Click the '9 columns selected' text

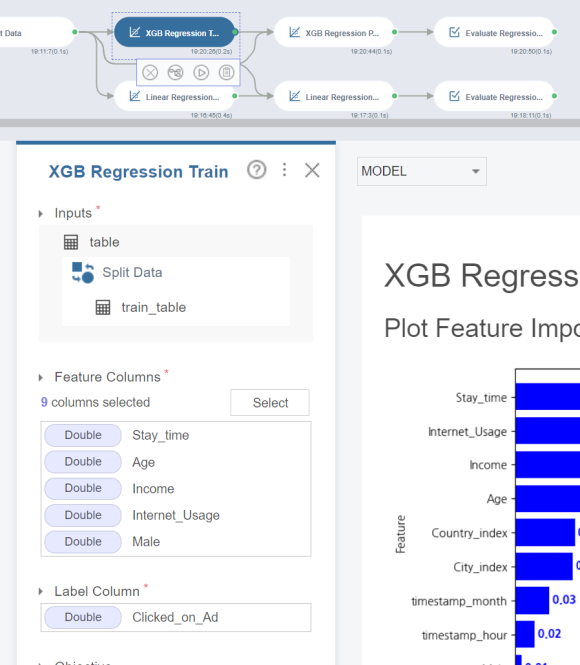(x=95, y=402)
